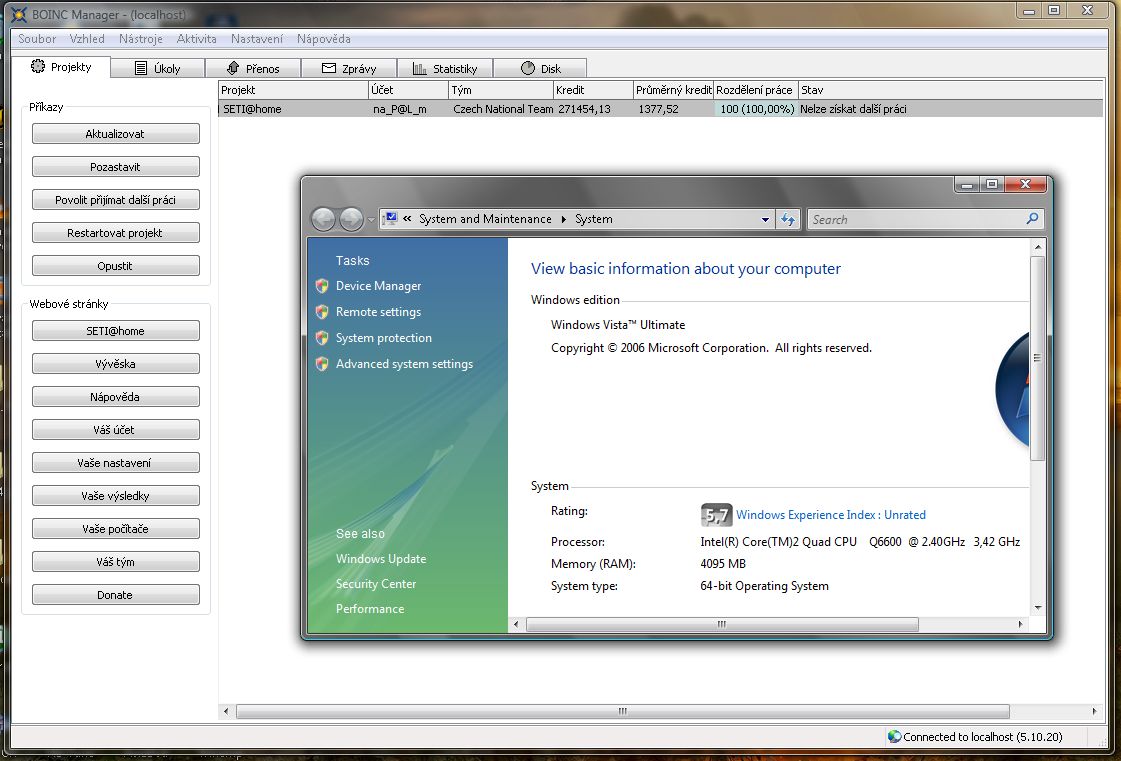The image size is (1121, 761).
Task: Switch to the Přenos tab
Action: 253,69
